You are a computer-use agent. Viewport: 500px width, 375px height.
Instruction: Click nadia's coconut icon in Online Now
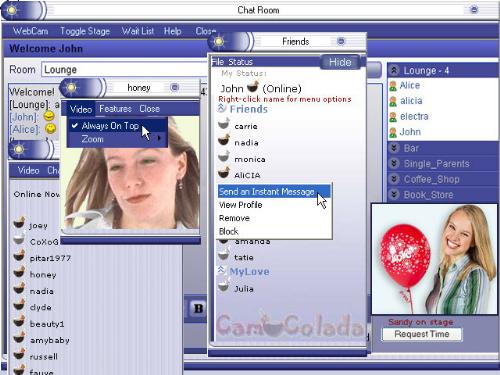tap(19, 288)
